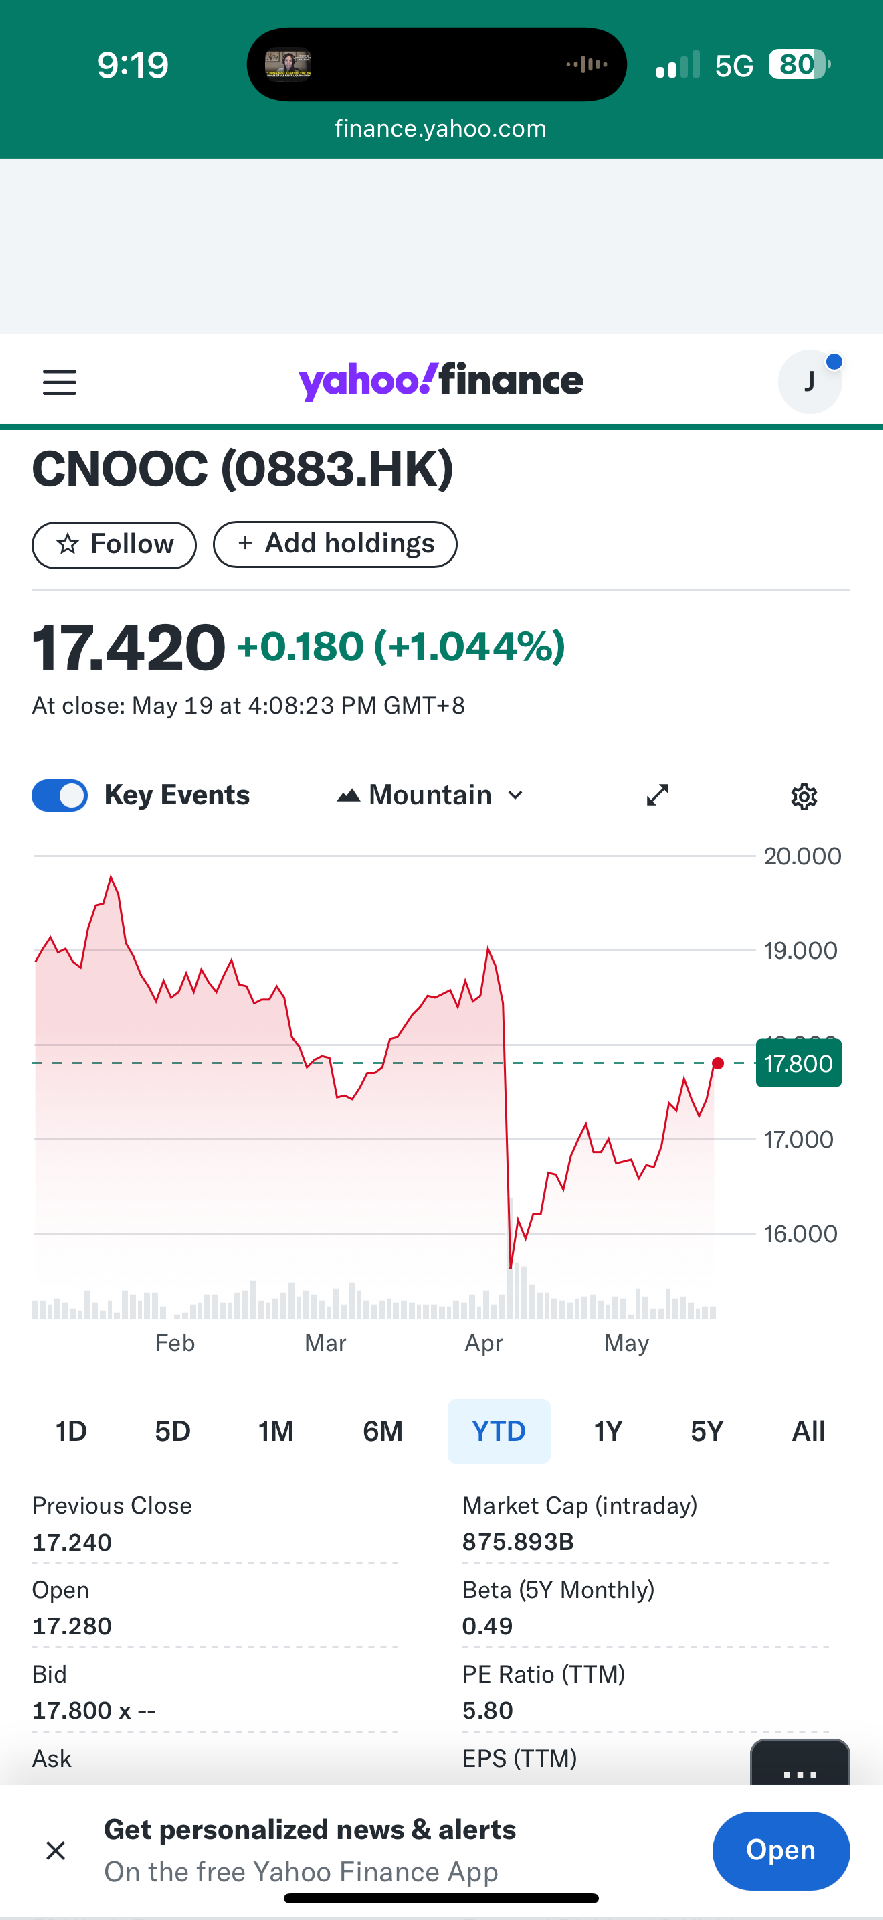Expand chart to full screen

[x=657, y=796]
